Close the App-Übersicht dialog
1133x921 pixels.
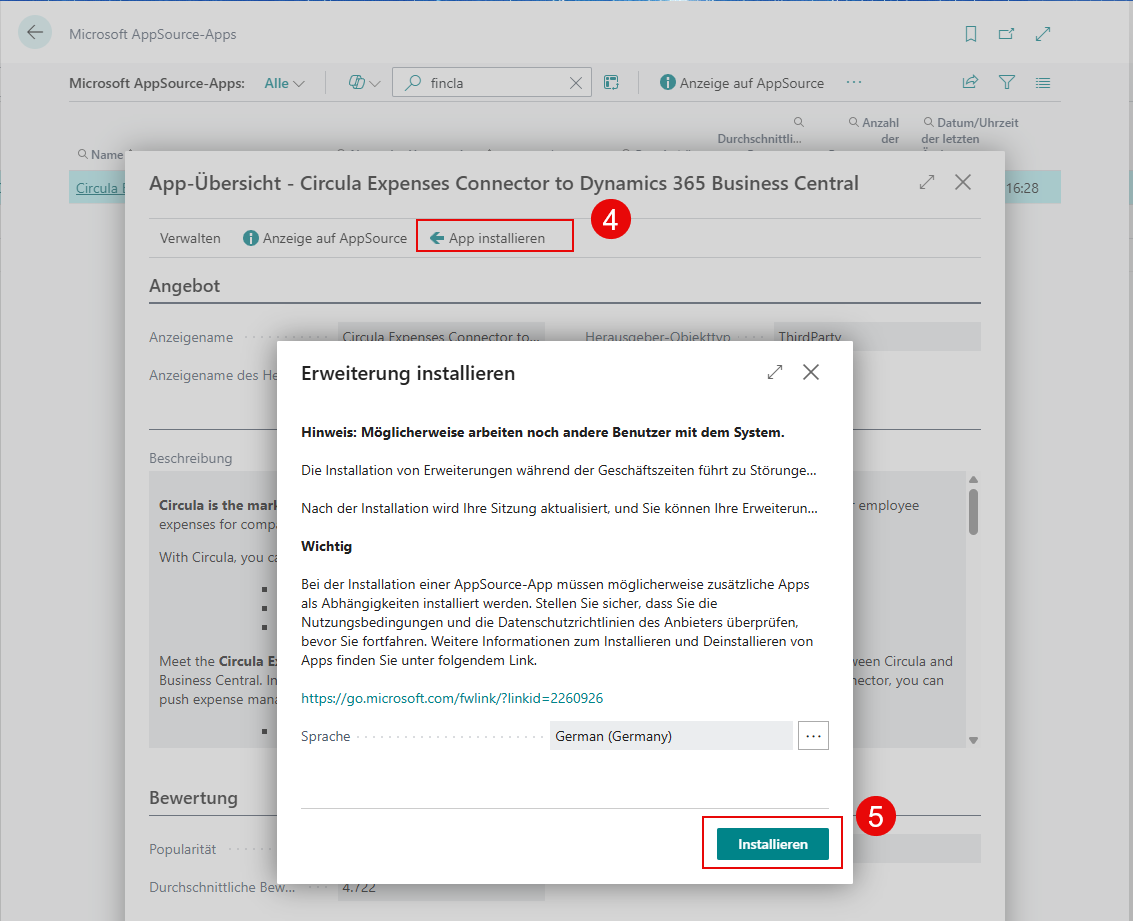[963, 182]
